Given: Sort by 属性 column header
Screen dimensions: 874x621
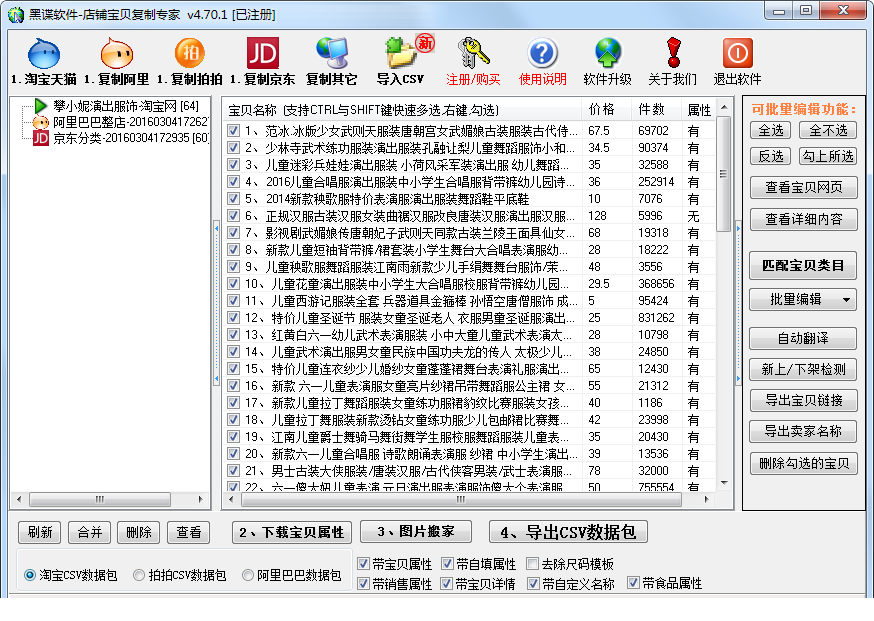Looking at the screenshot, I should coord(698,110).
